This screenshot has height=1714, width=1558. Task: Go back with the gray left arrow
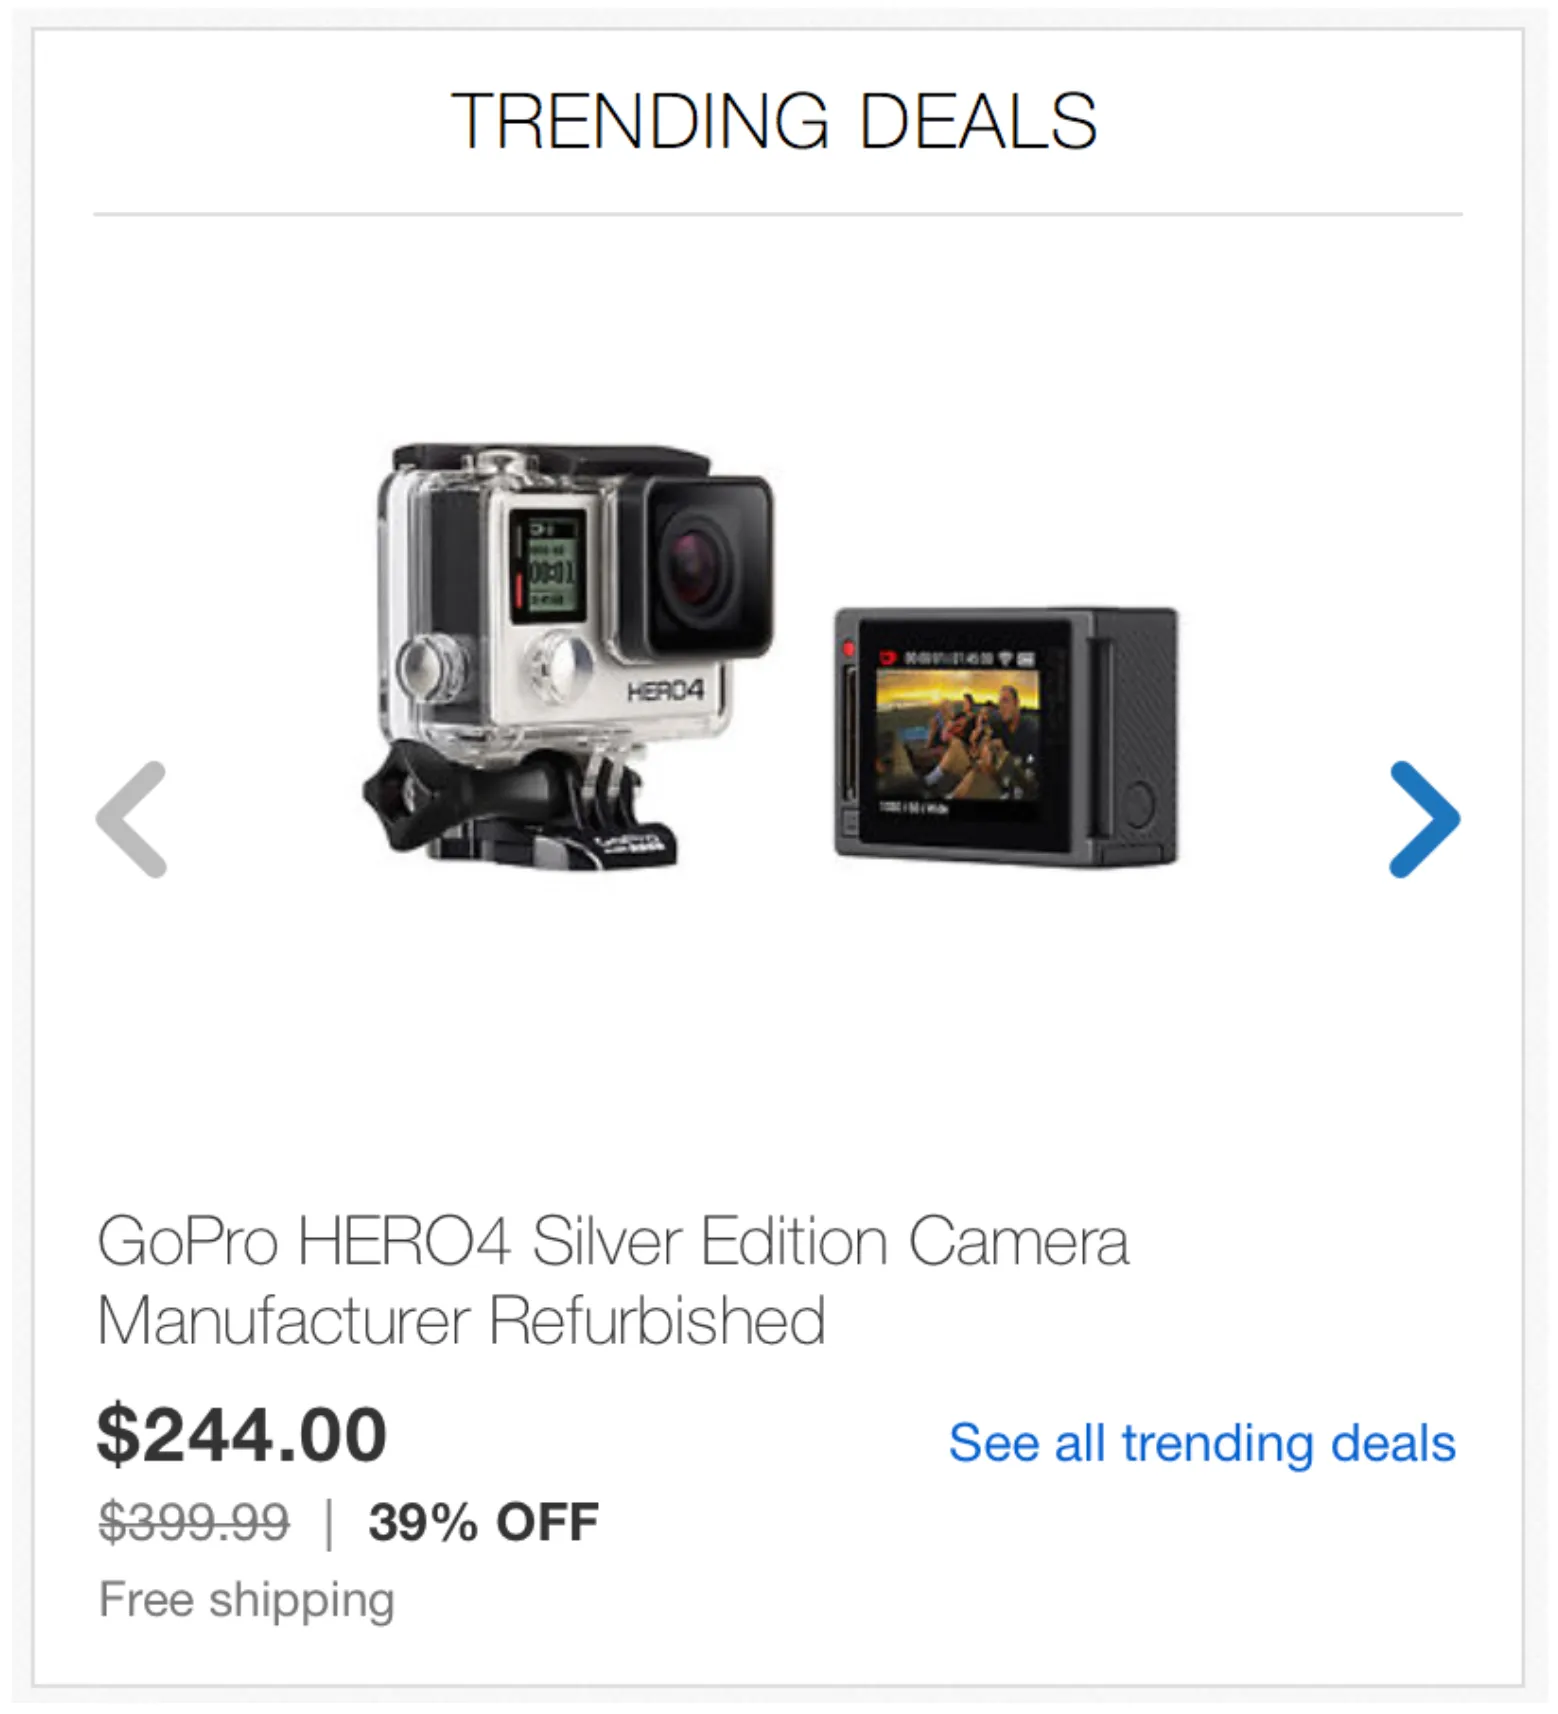131,819
